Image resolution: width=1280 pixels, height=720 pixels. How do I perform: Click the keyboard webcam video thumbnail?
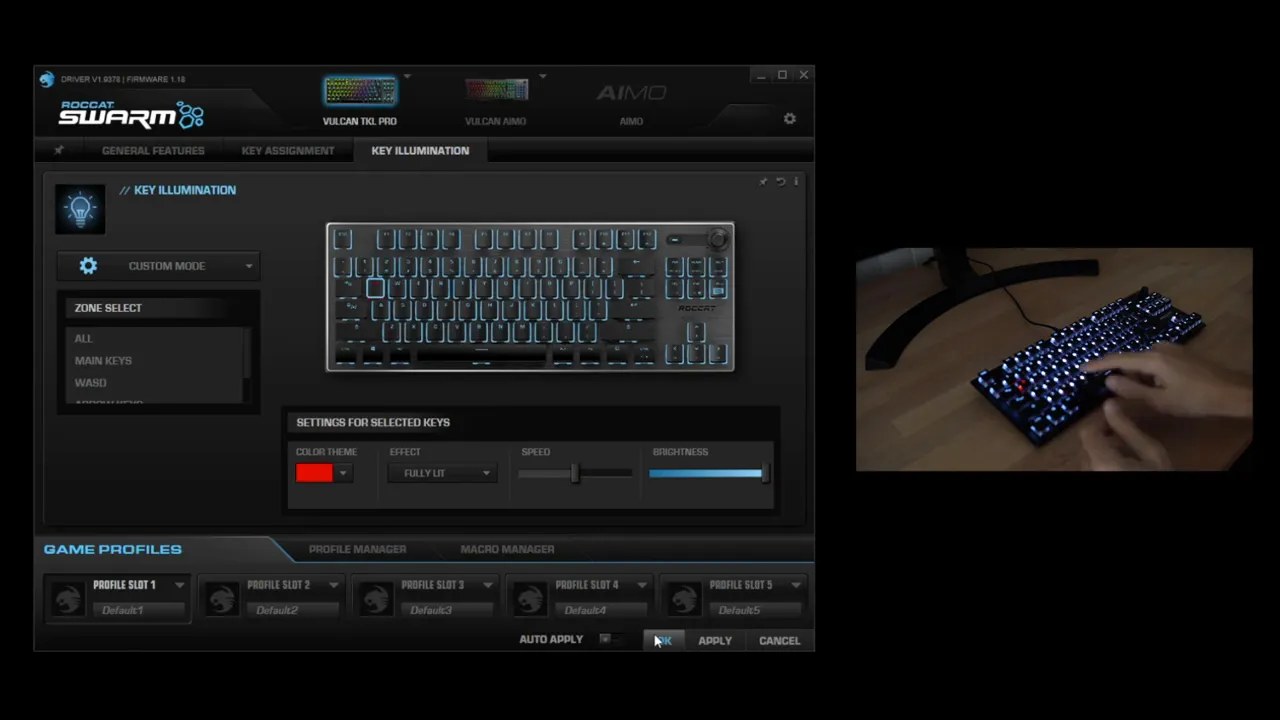[1054, 359]
